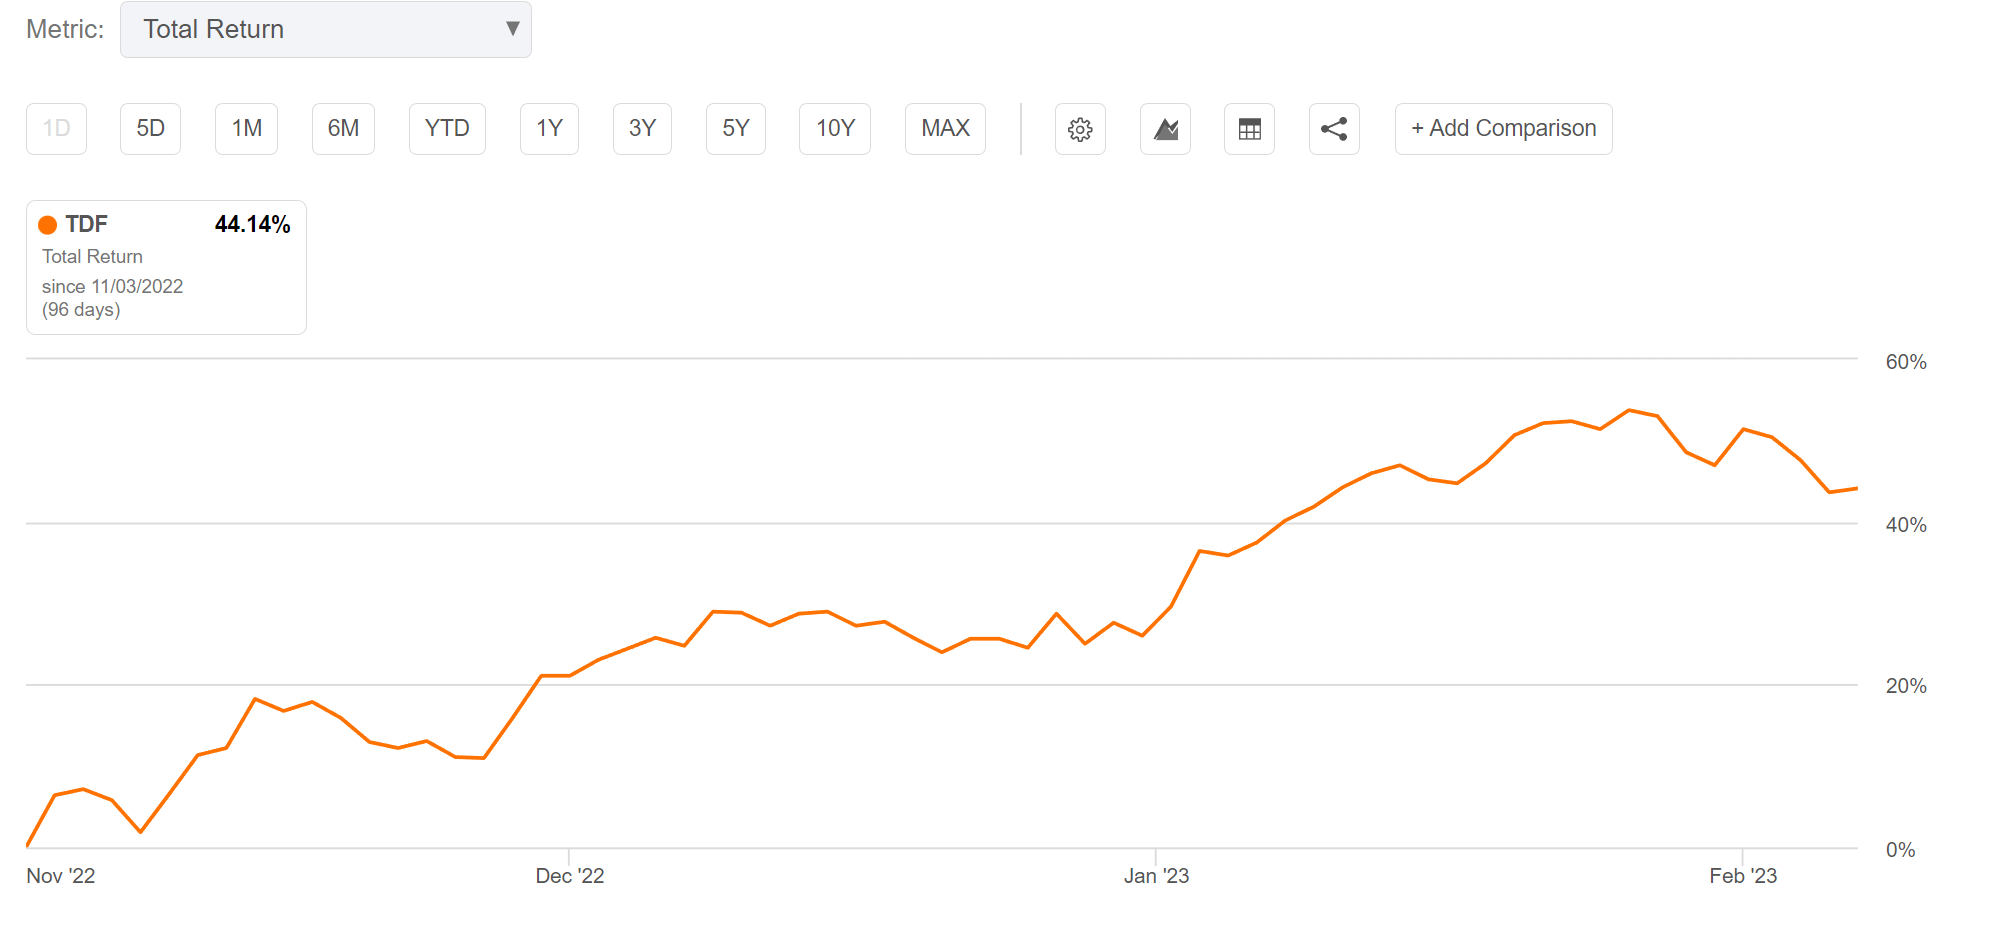
Task: Click the TDF ticker label
Action: pos(86,225)
